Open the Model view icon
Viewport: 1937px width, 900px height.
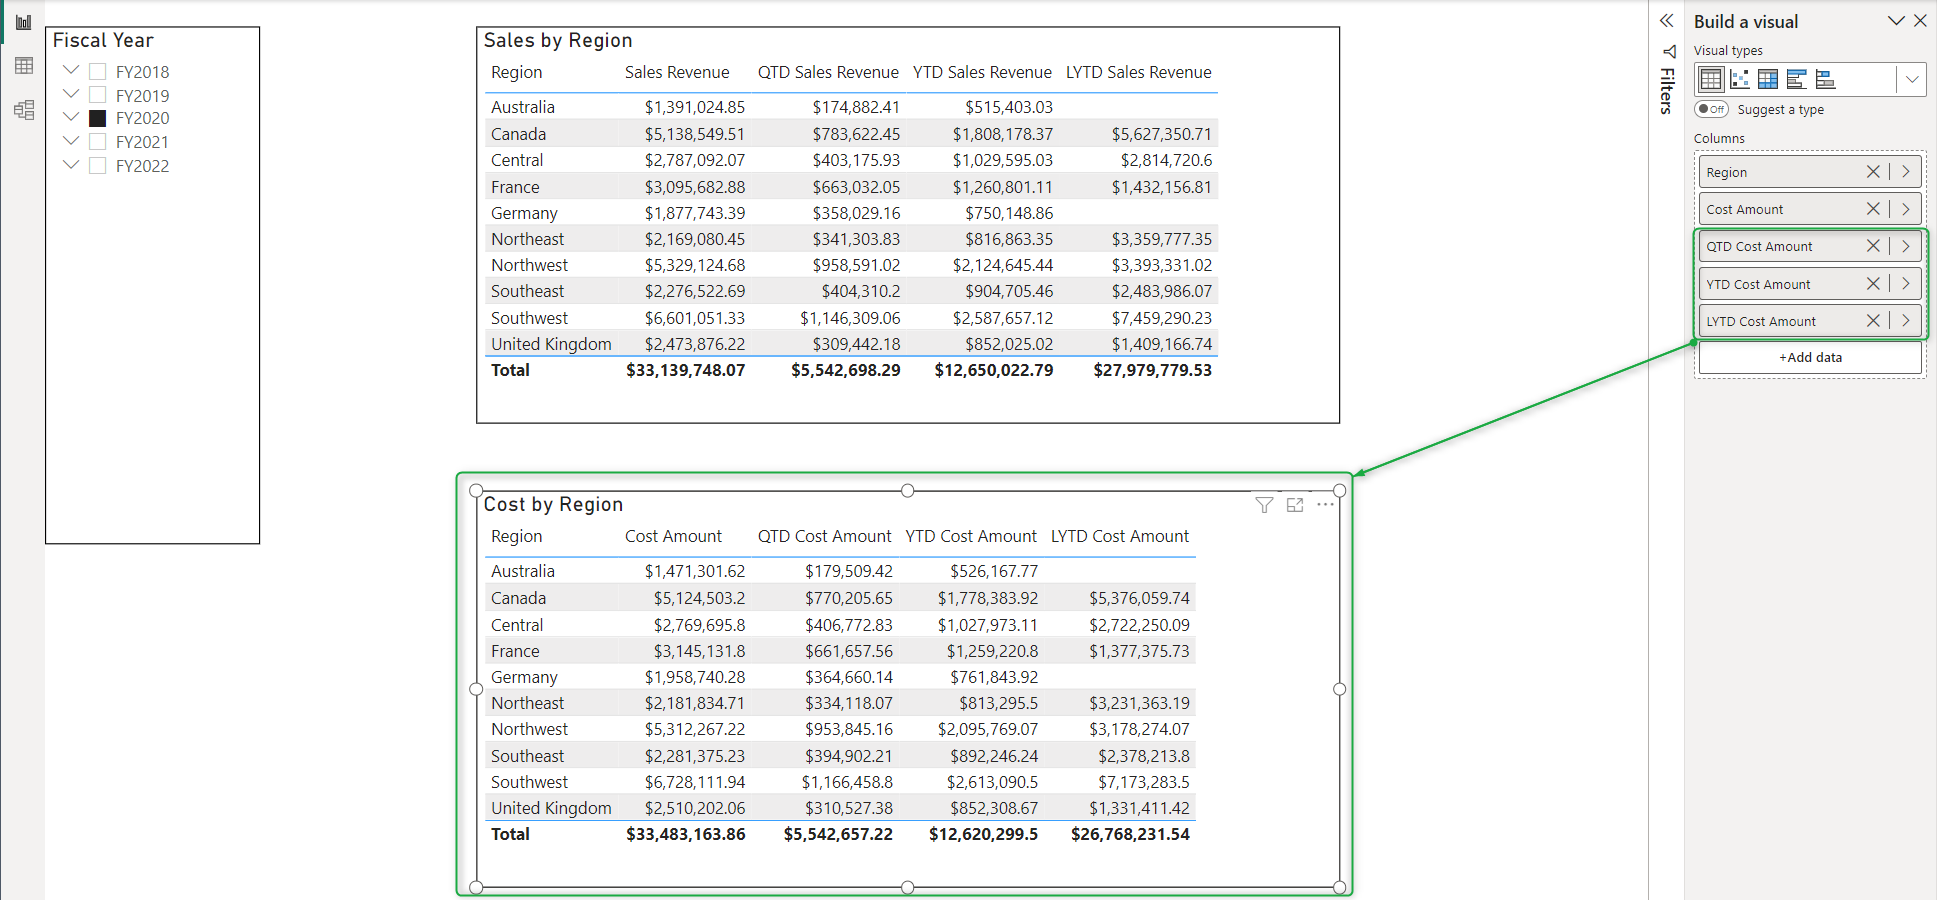coord(24,110)
